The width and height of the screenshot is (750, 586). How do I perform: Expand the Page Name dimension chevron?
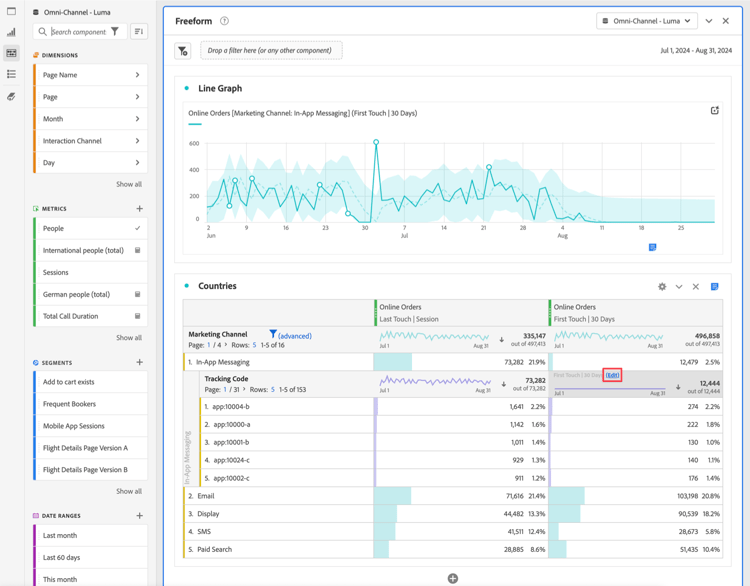pos(137,75)
